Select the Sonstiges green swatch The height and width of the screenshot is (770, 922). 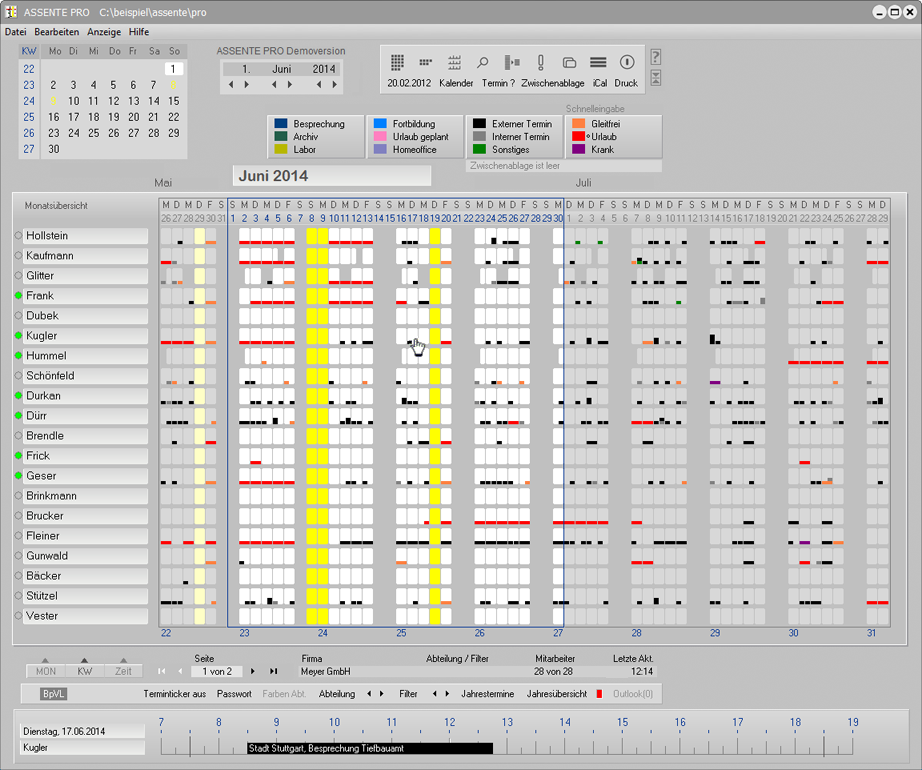point(479,149)
